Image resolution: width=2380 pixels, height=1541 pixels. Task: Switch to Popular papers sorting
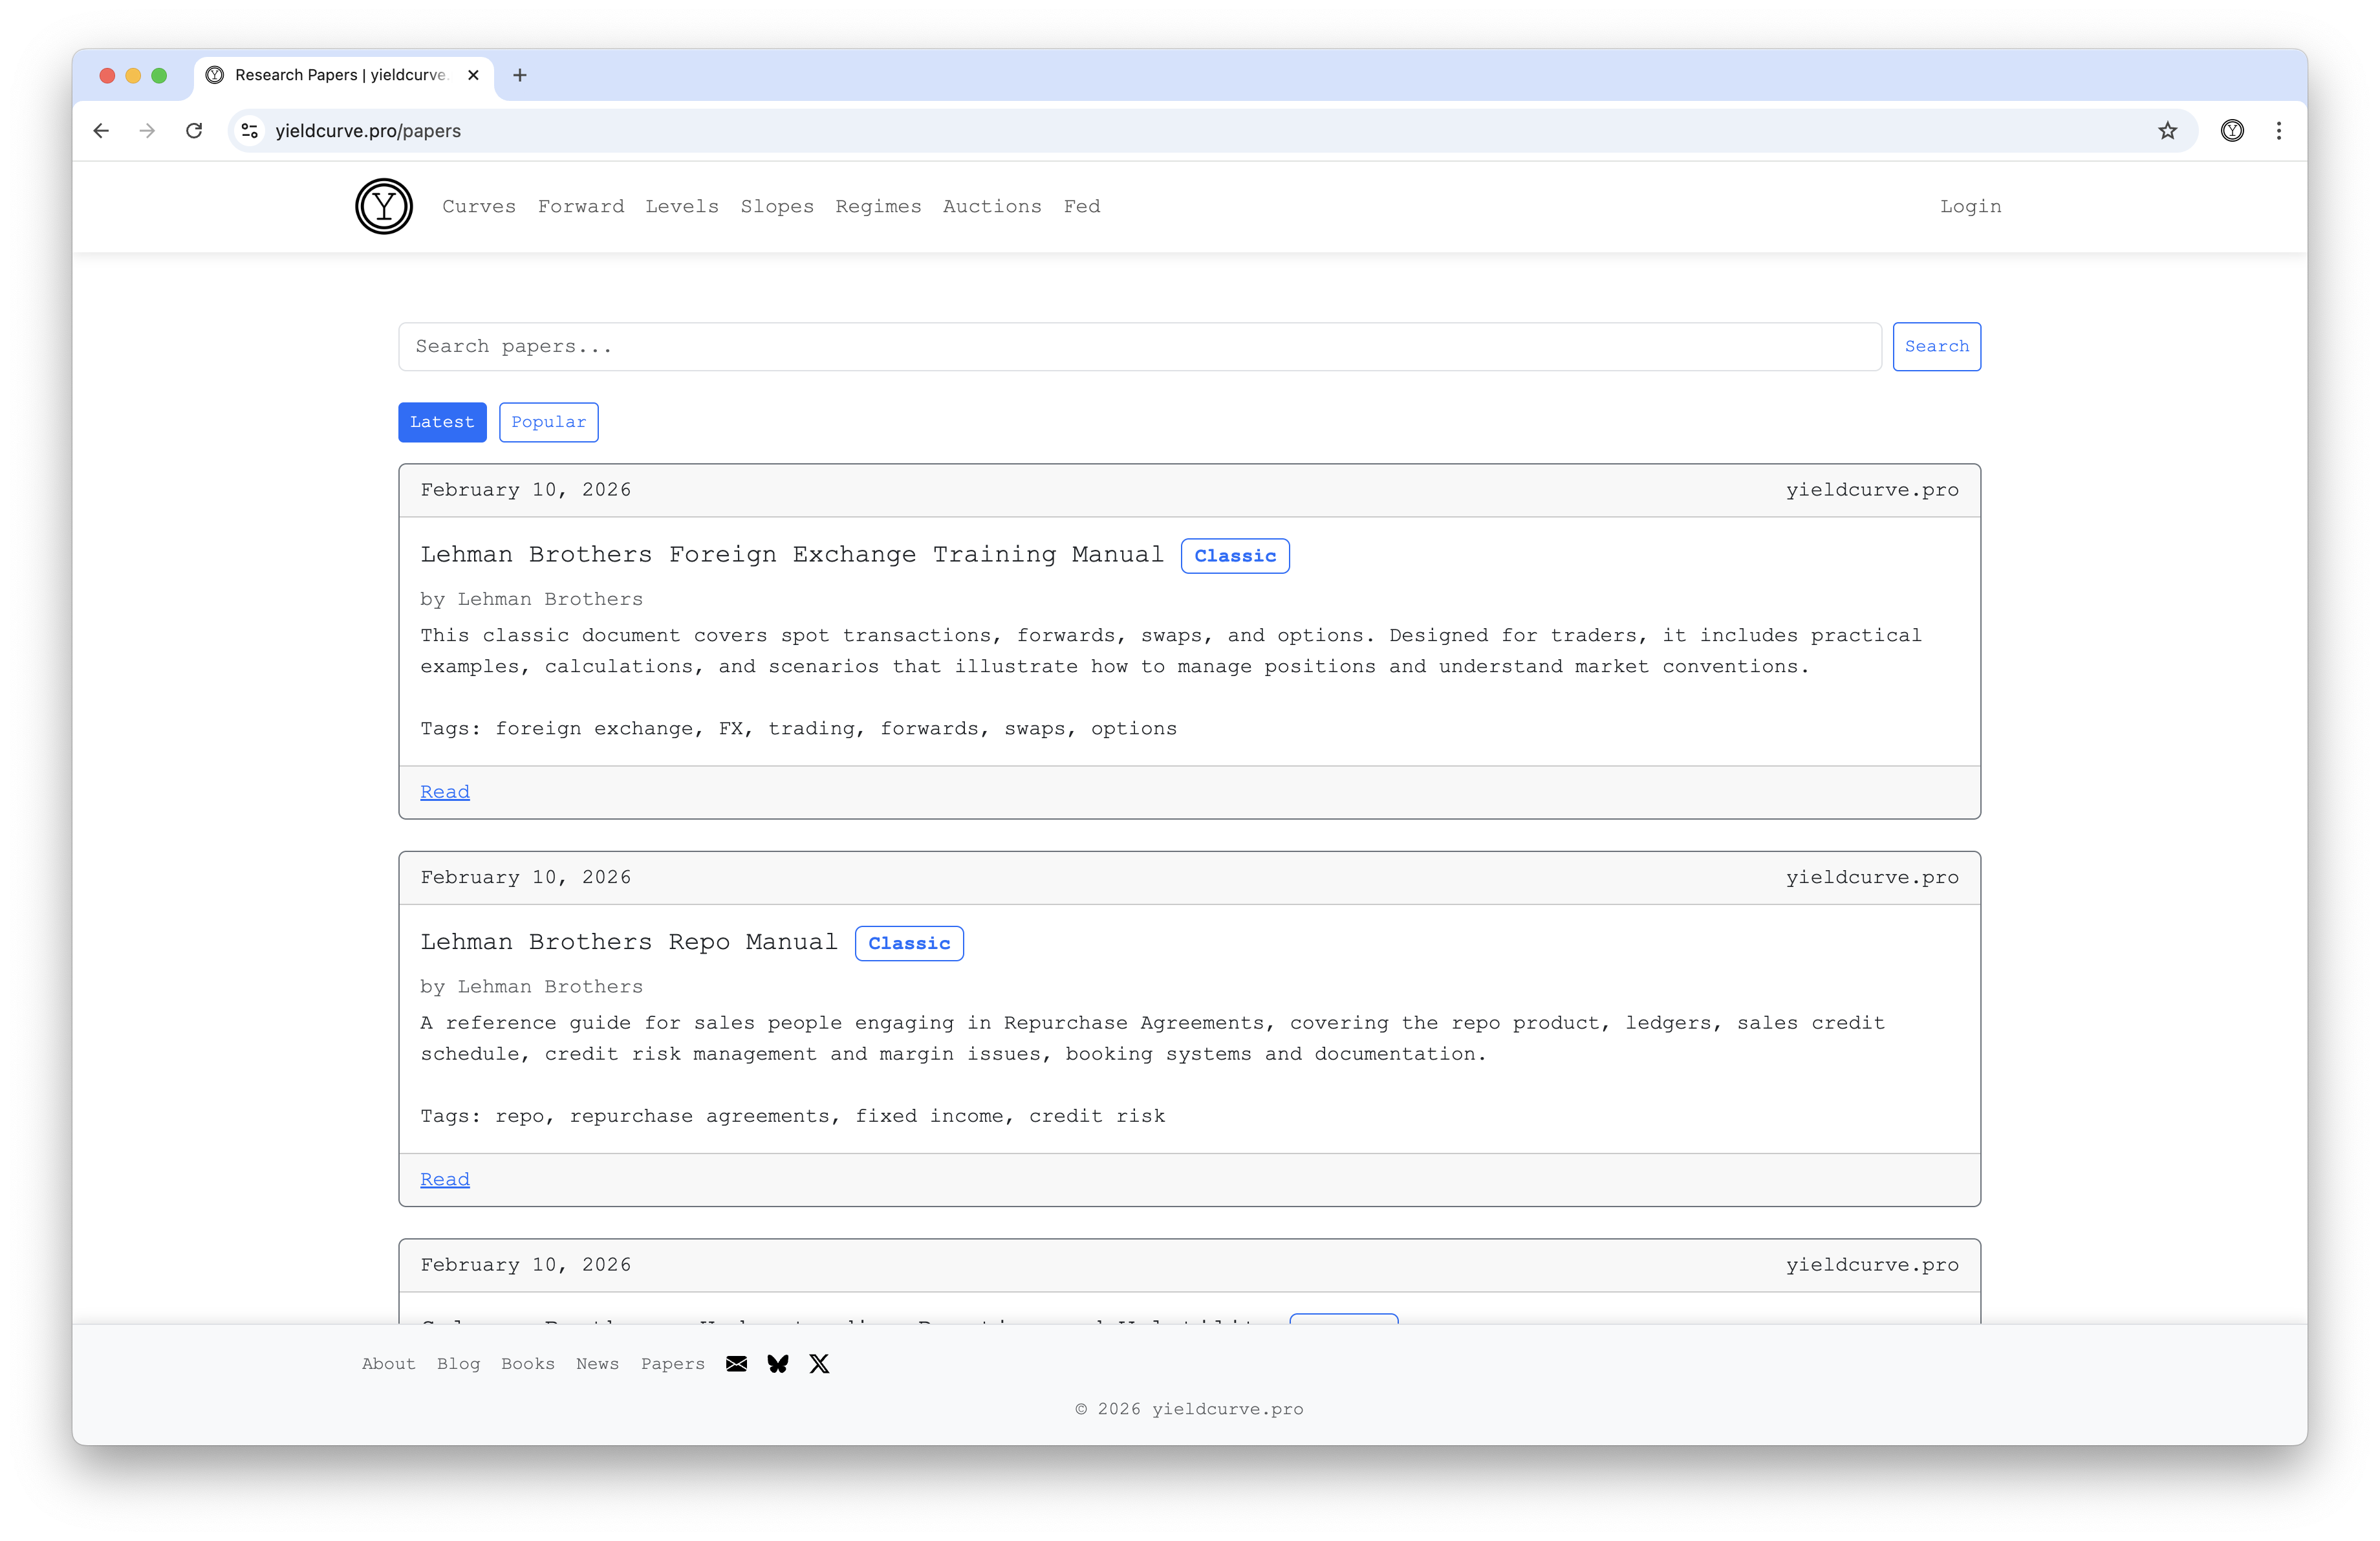pyautogui.click(x=548, y=422)
